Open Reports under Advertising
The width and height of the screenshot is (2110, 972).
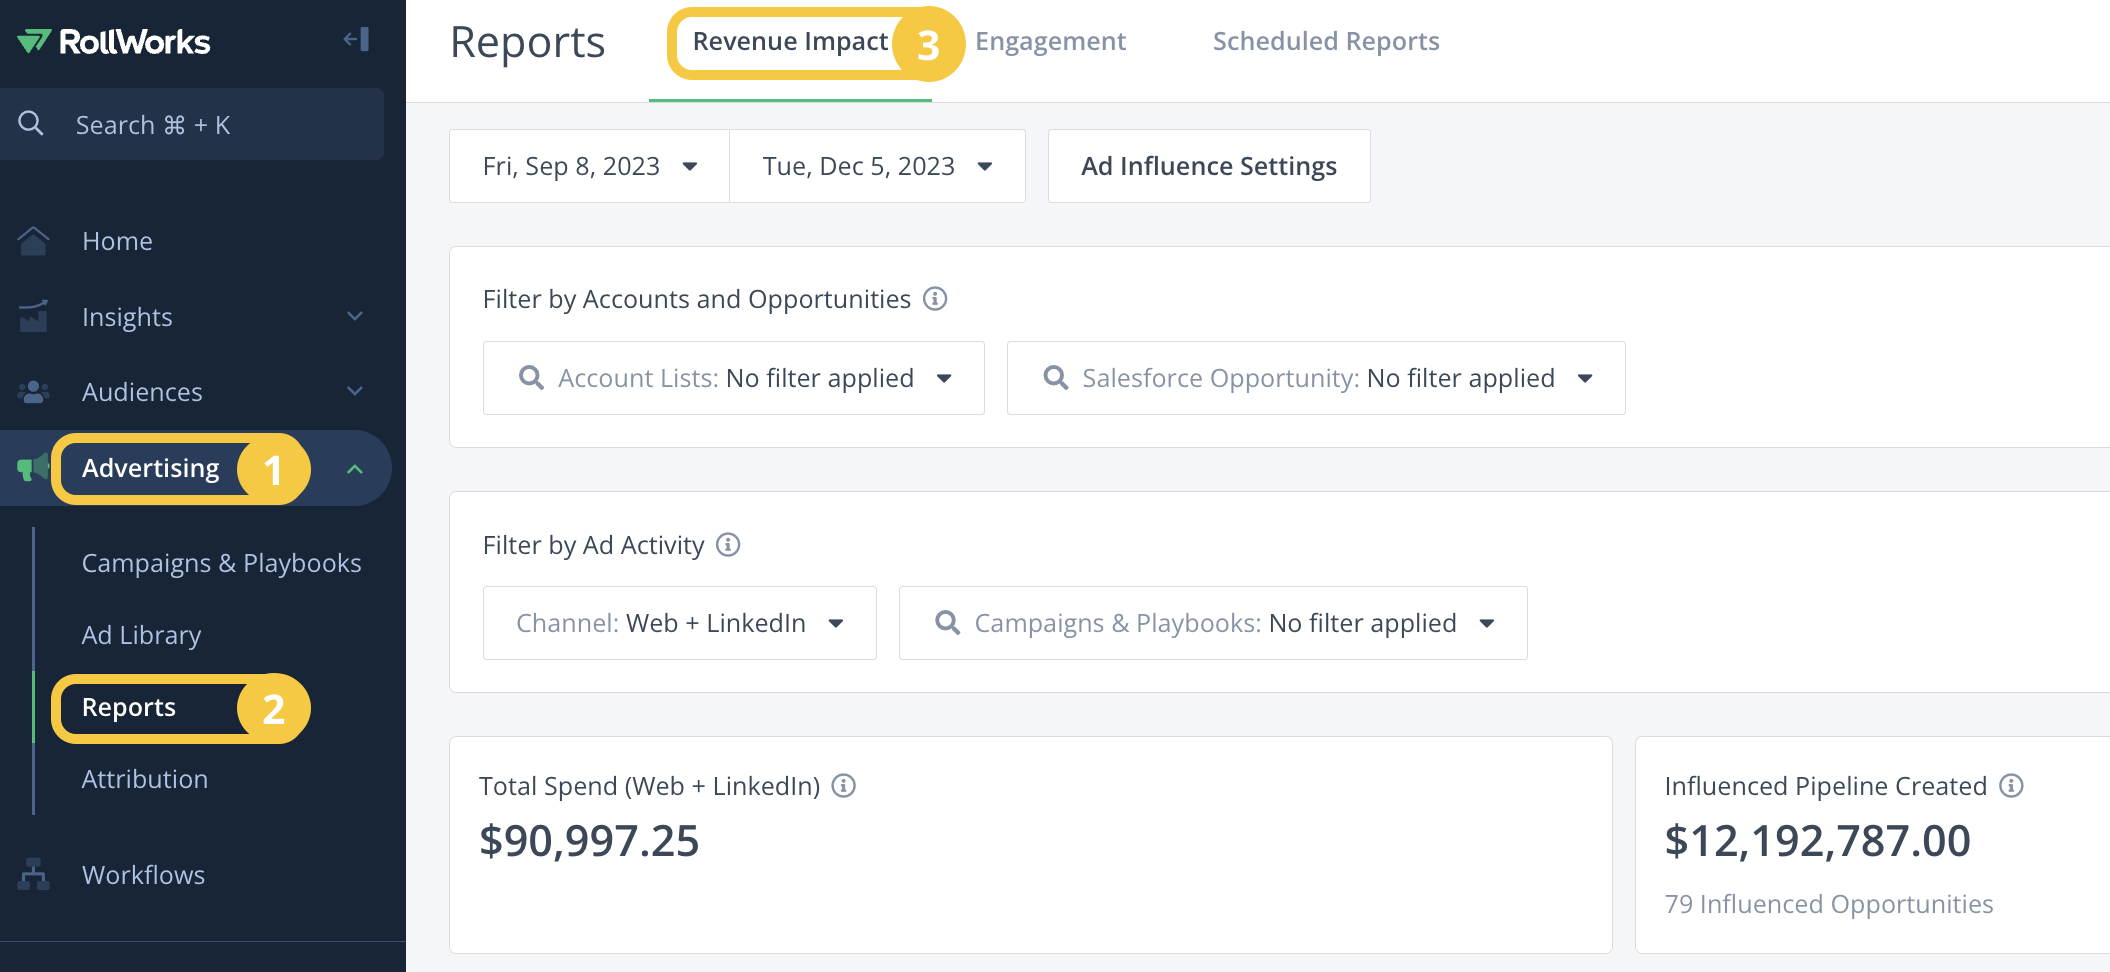129,707
